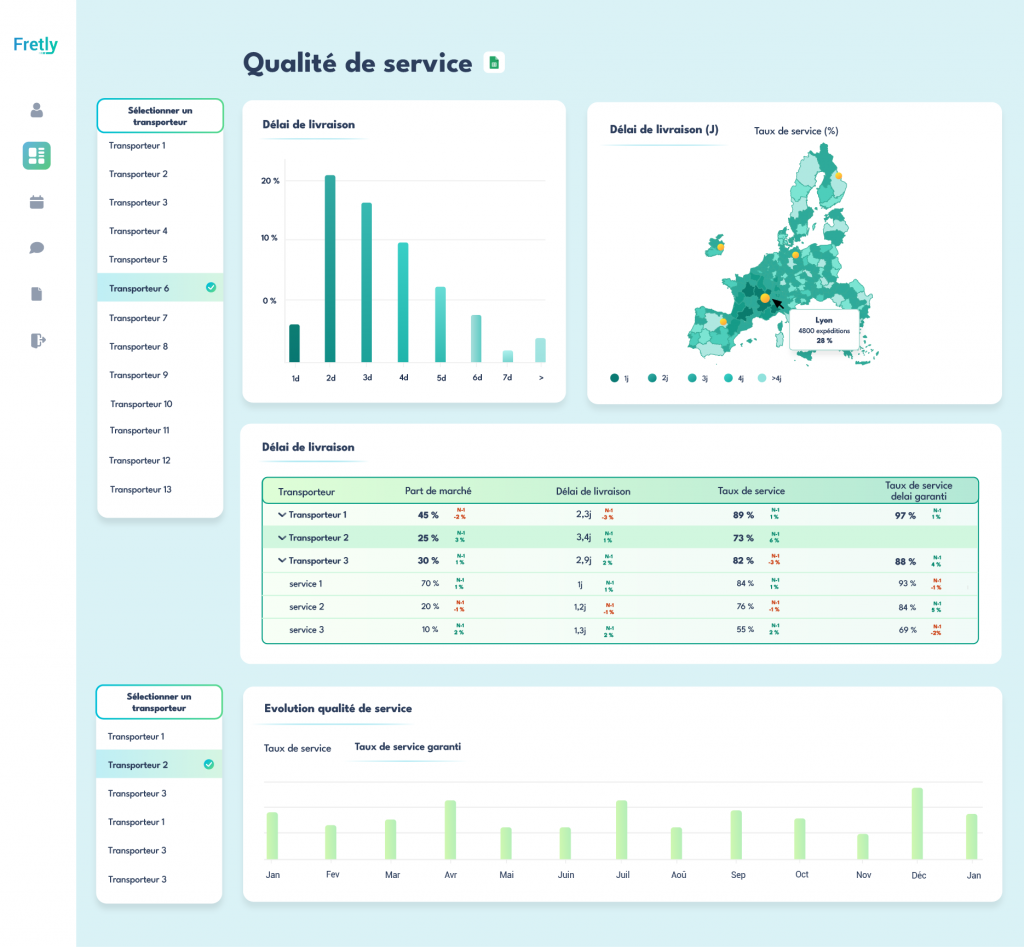The height and width of the screenshot is (947, 1024).
Task: Click the bottom Sélectionner un transporteur button
Action: (159, 702)
